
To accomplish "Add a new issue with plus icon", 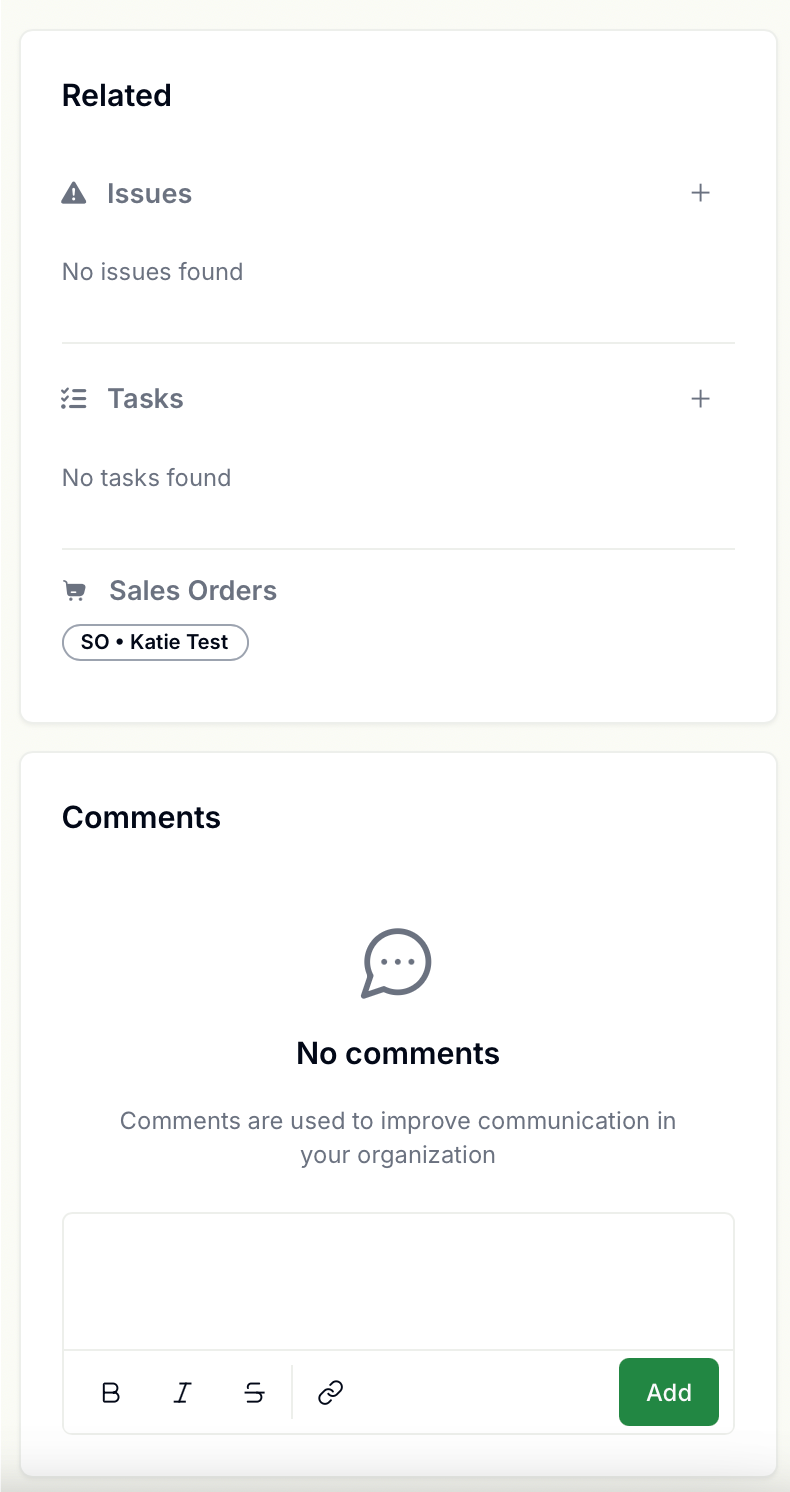I will click(x=701, y=193).
